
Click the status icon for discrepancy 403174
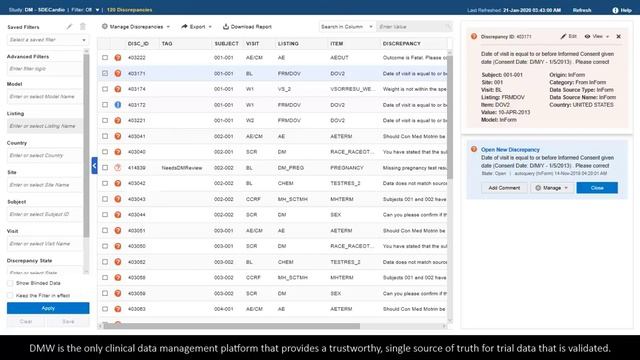118,89
